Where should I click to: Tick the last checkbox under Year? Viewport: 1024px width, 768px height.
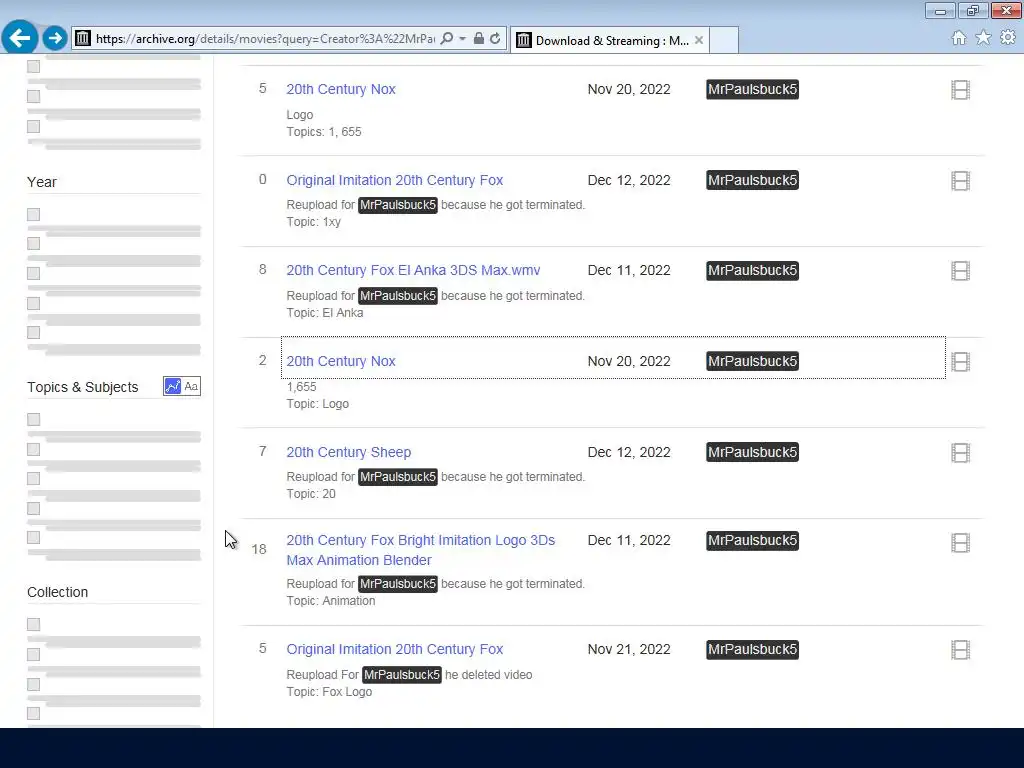pos(33,332)
